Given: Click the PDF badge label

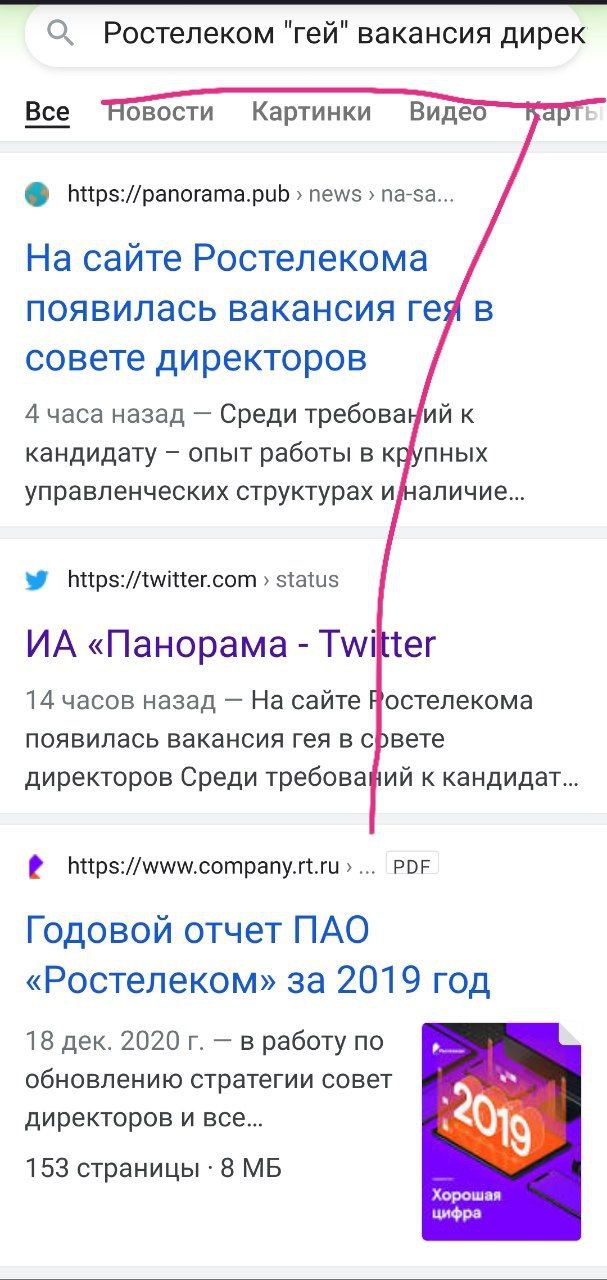Looking at the screenshot, I should pos(412,866).
